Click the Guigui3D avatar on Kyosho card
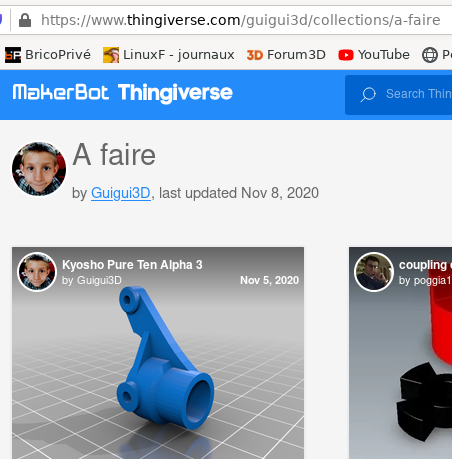The width and height of the screenshot is (452, 459). coord(37,272)
